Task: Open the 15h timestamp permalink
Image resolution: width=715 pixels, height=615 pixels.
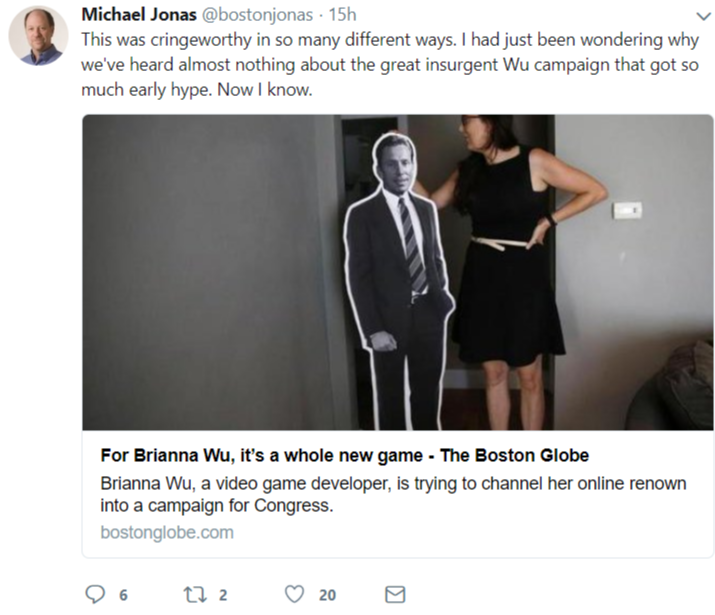Action: [342, 15]
